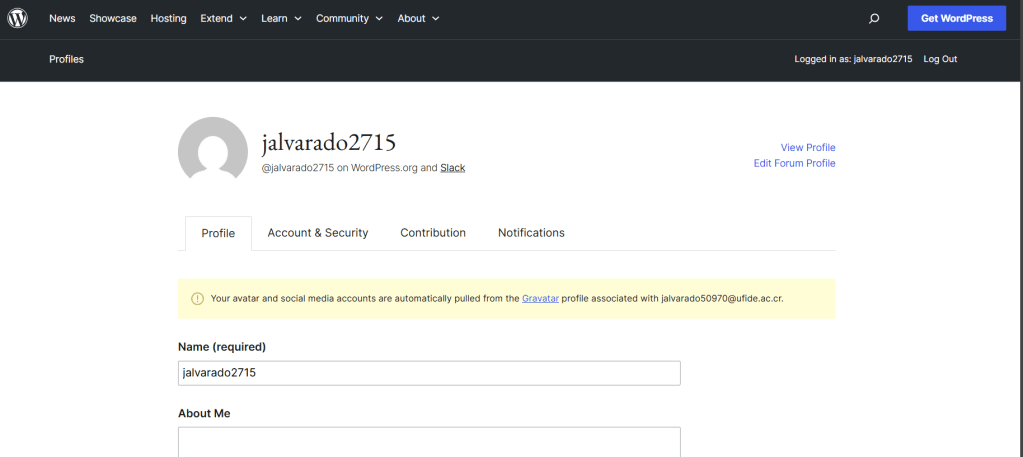The width and height of the screenshot is (1023, 457).
Task: Open the Showcase menu item
Action: click(113, 18)
